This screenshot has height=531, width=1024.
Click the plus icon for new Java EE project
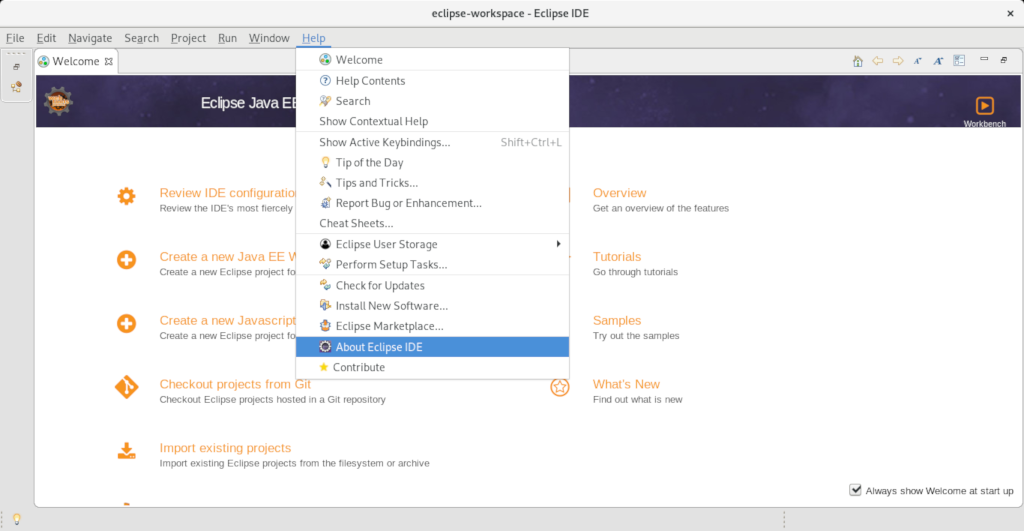tap(127, 259)
